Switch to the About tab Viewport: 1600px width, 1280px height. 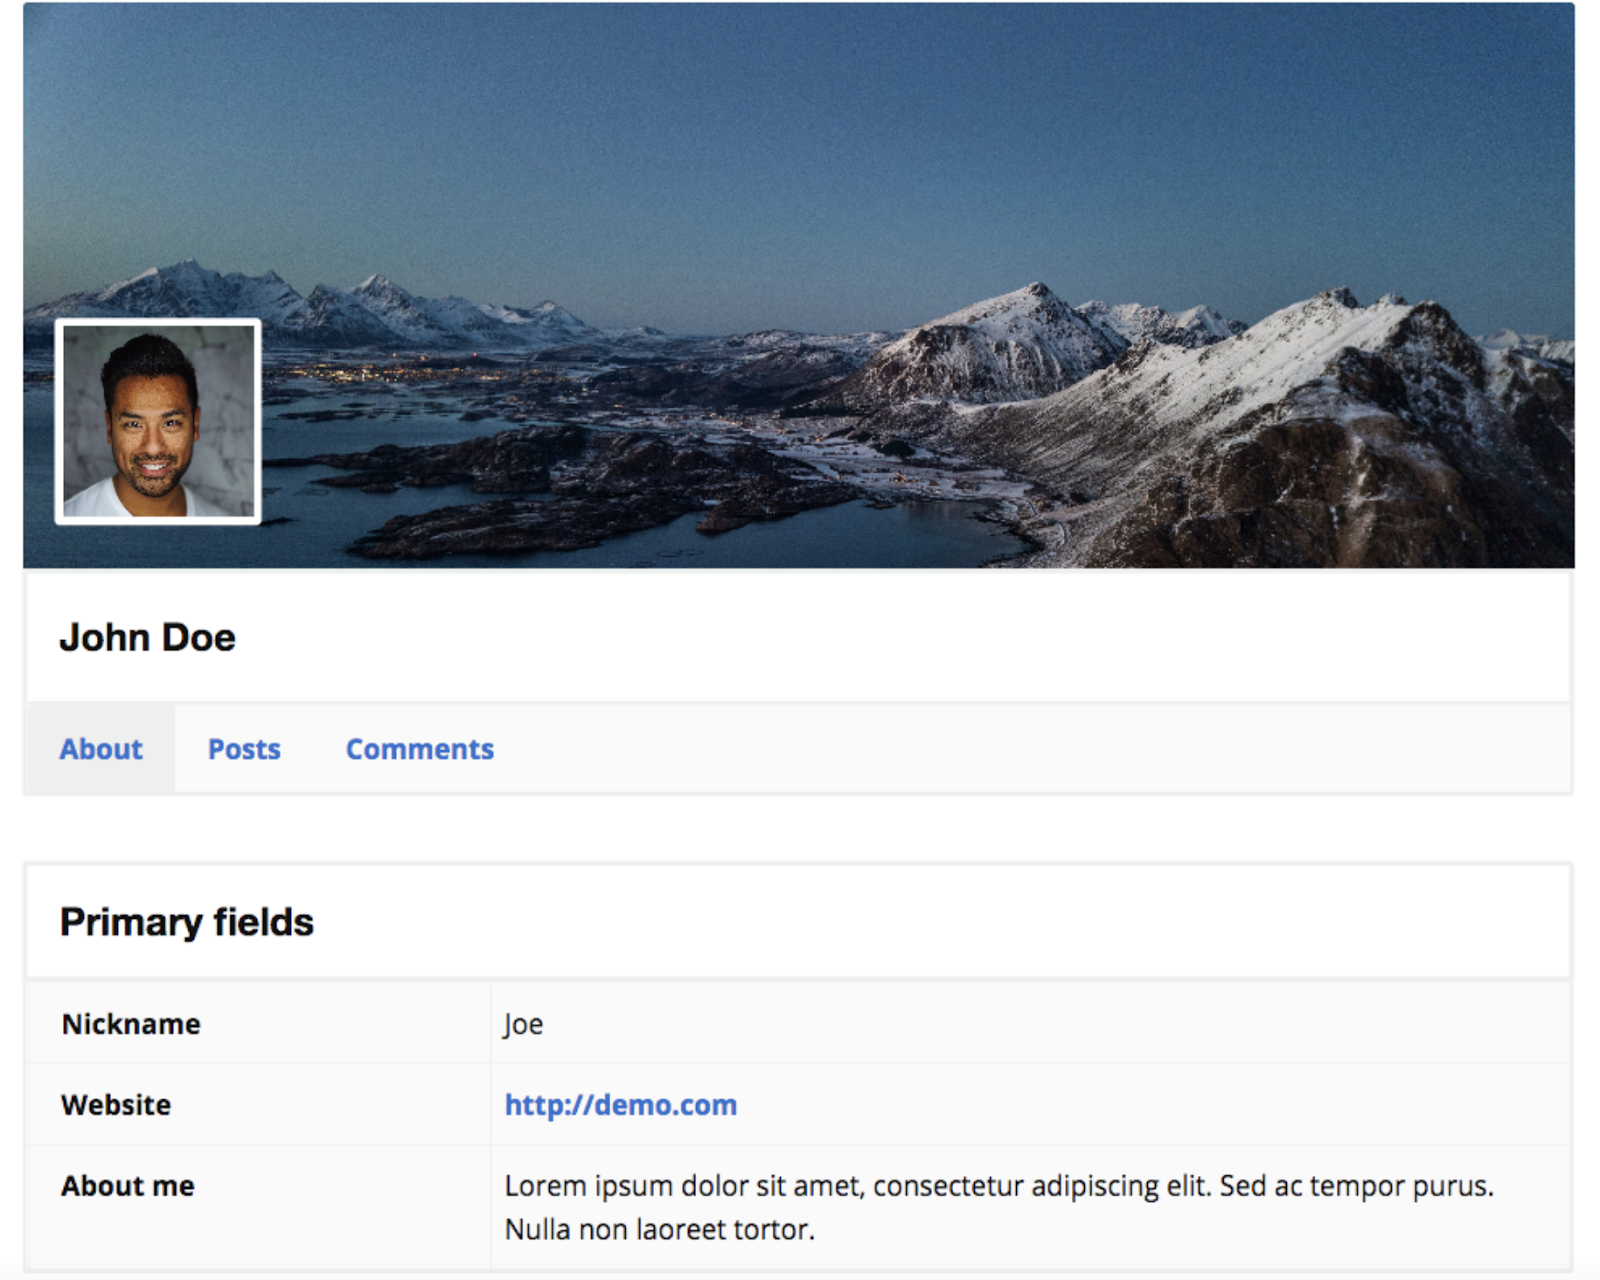click(101, 749)
